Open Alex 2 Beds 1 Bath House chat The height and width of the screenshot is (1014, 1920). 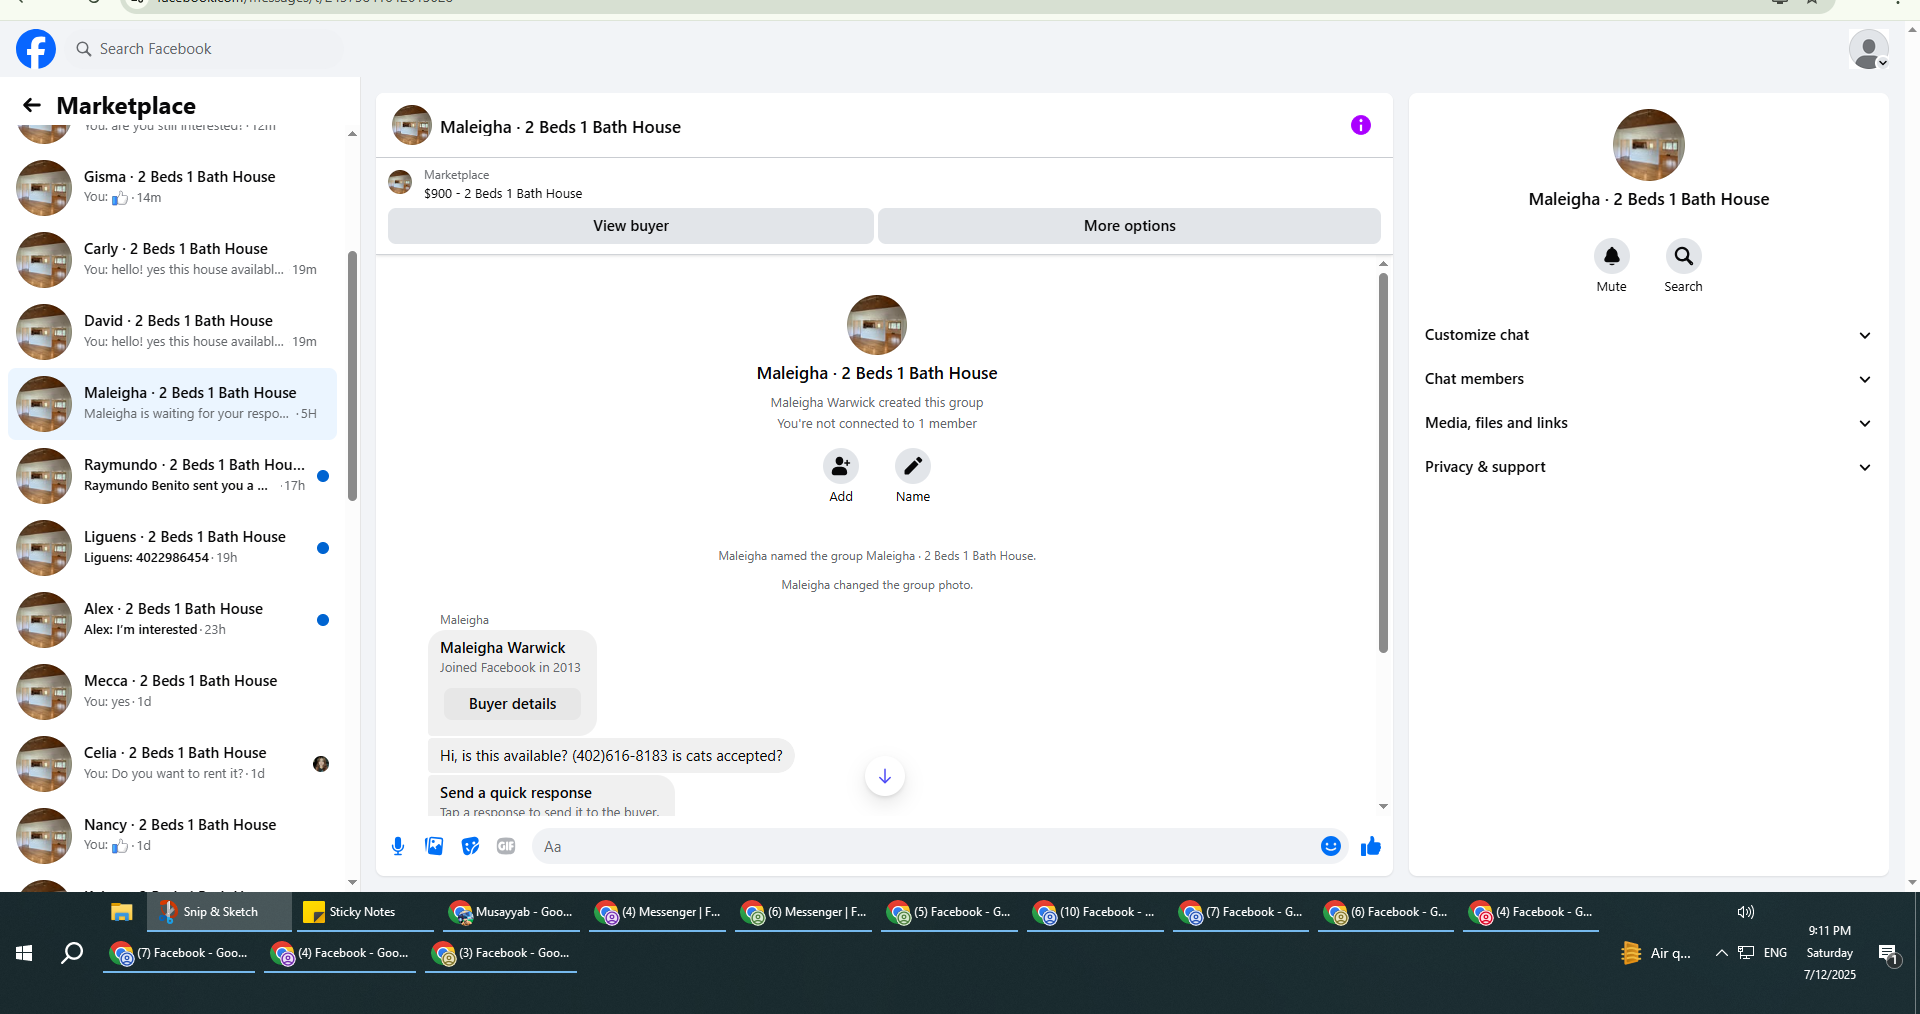[172, 619]
